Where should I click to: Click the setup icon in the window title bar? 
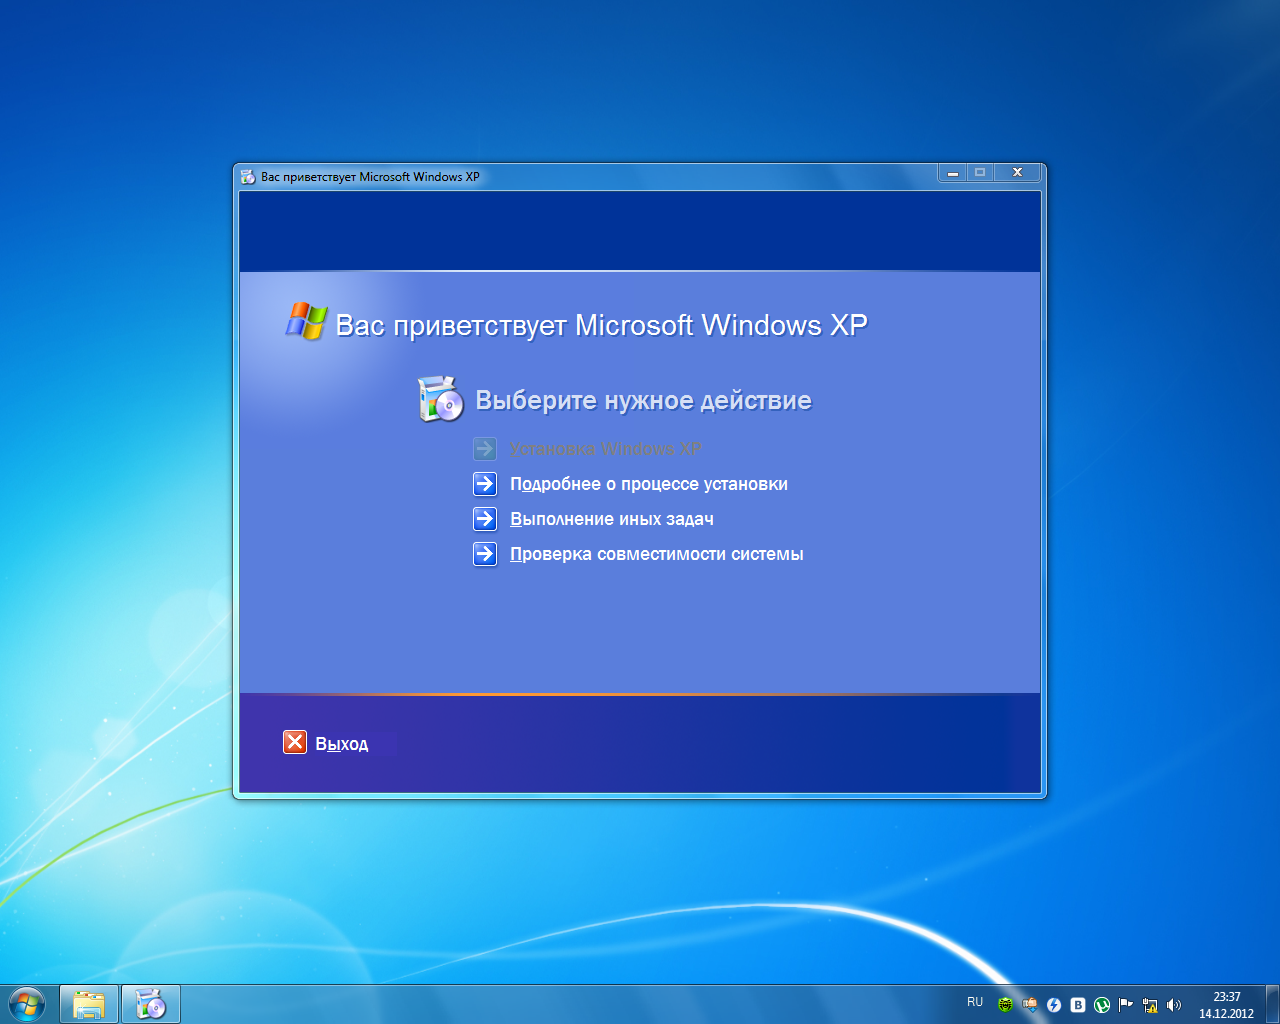point(248,177)
